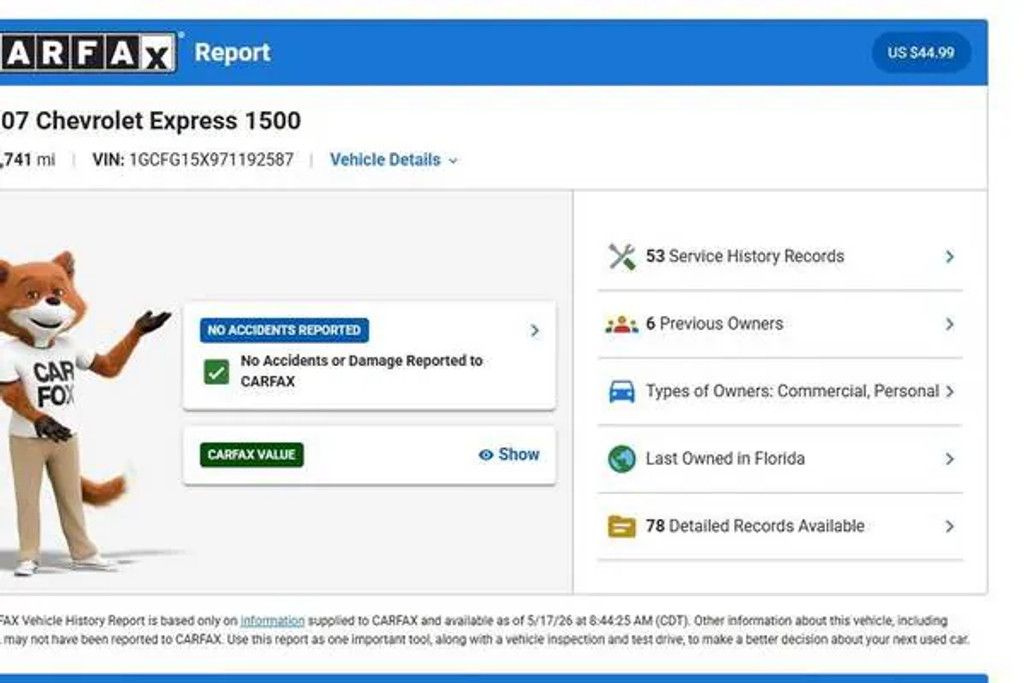Open the Last Owned in Florida chevron
The image size is (1024, 683).
click(950, 459)
